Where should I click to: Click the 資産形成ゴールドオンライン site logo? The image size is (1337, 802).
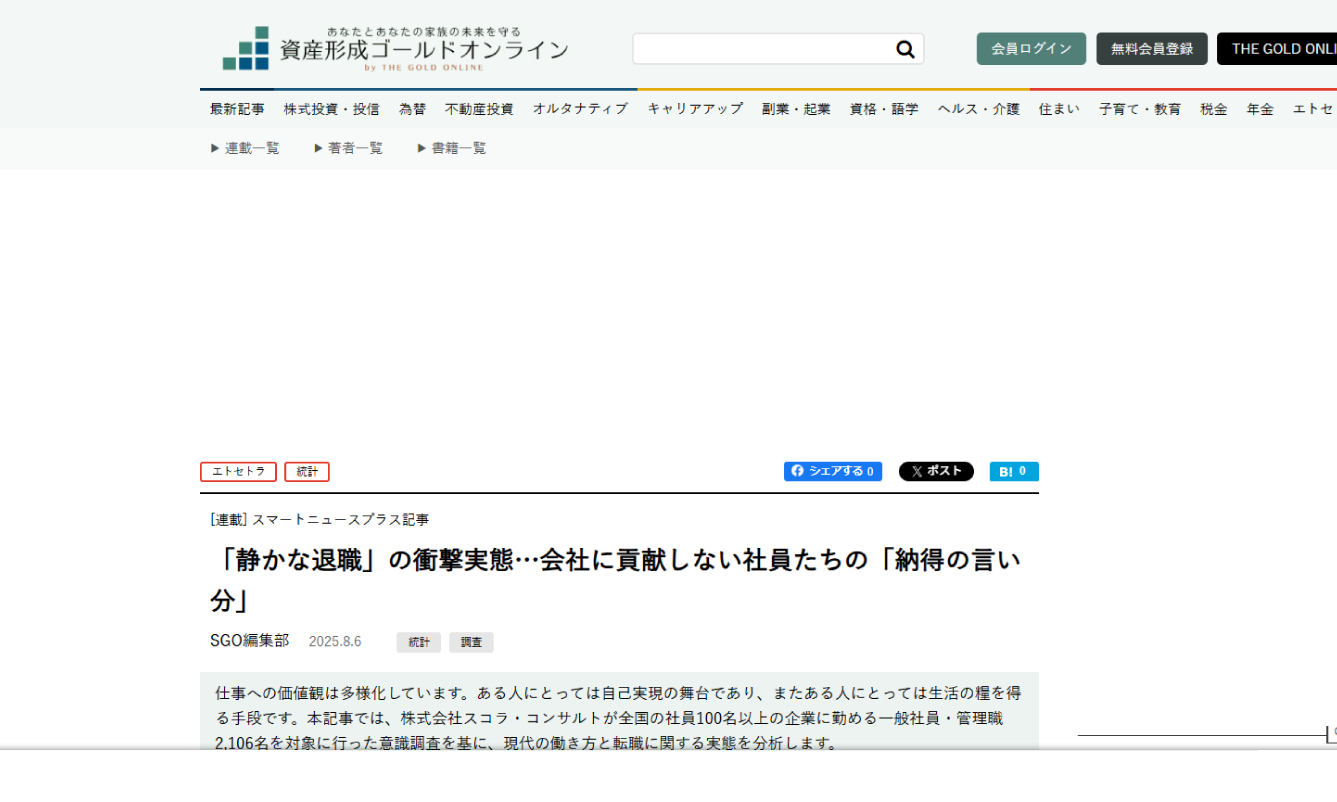(x=396, y=49)
